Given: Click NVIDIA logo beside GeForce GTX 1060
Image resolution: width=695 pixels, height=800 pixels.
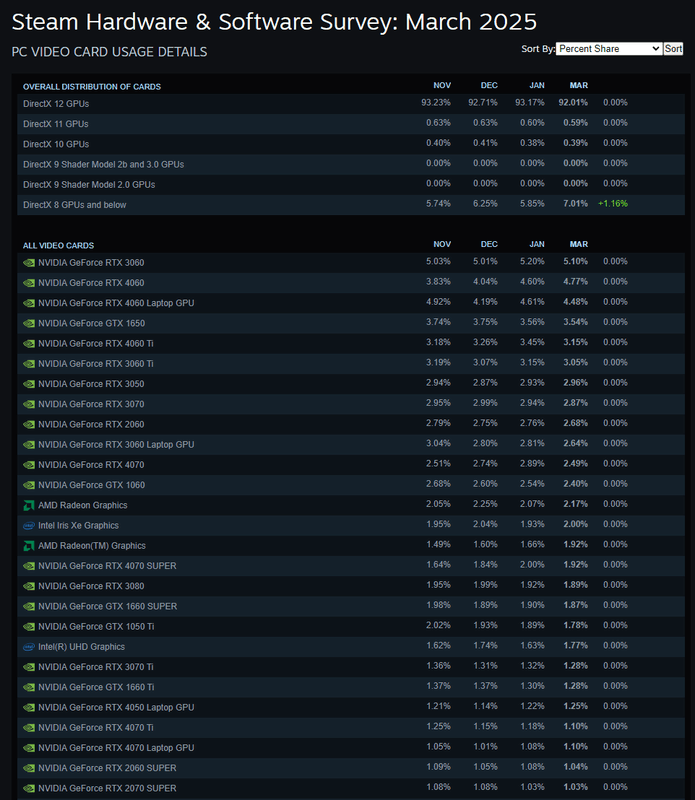Looking at the screenshot, I should click(x=29, y=485).
